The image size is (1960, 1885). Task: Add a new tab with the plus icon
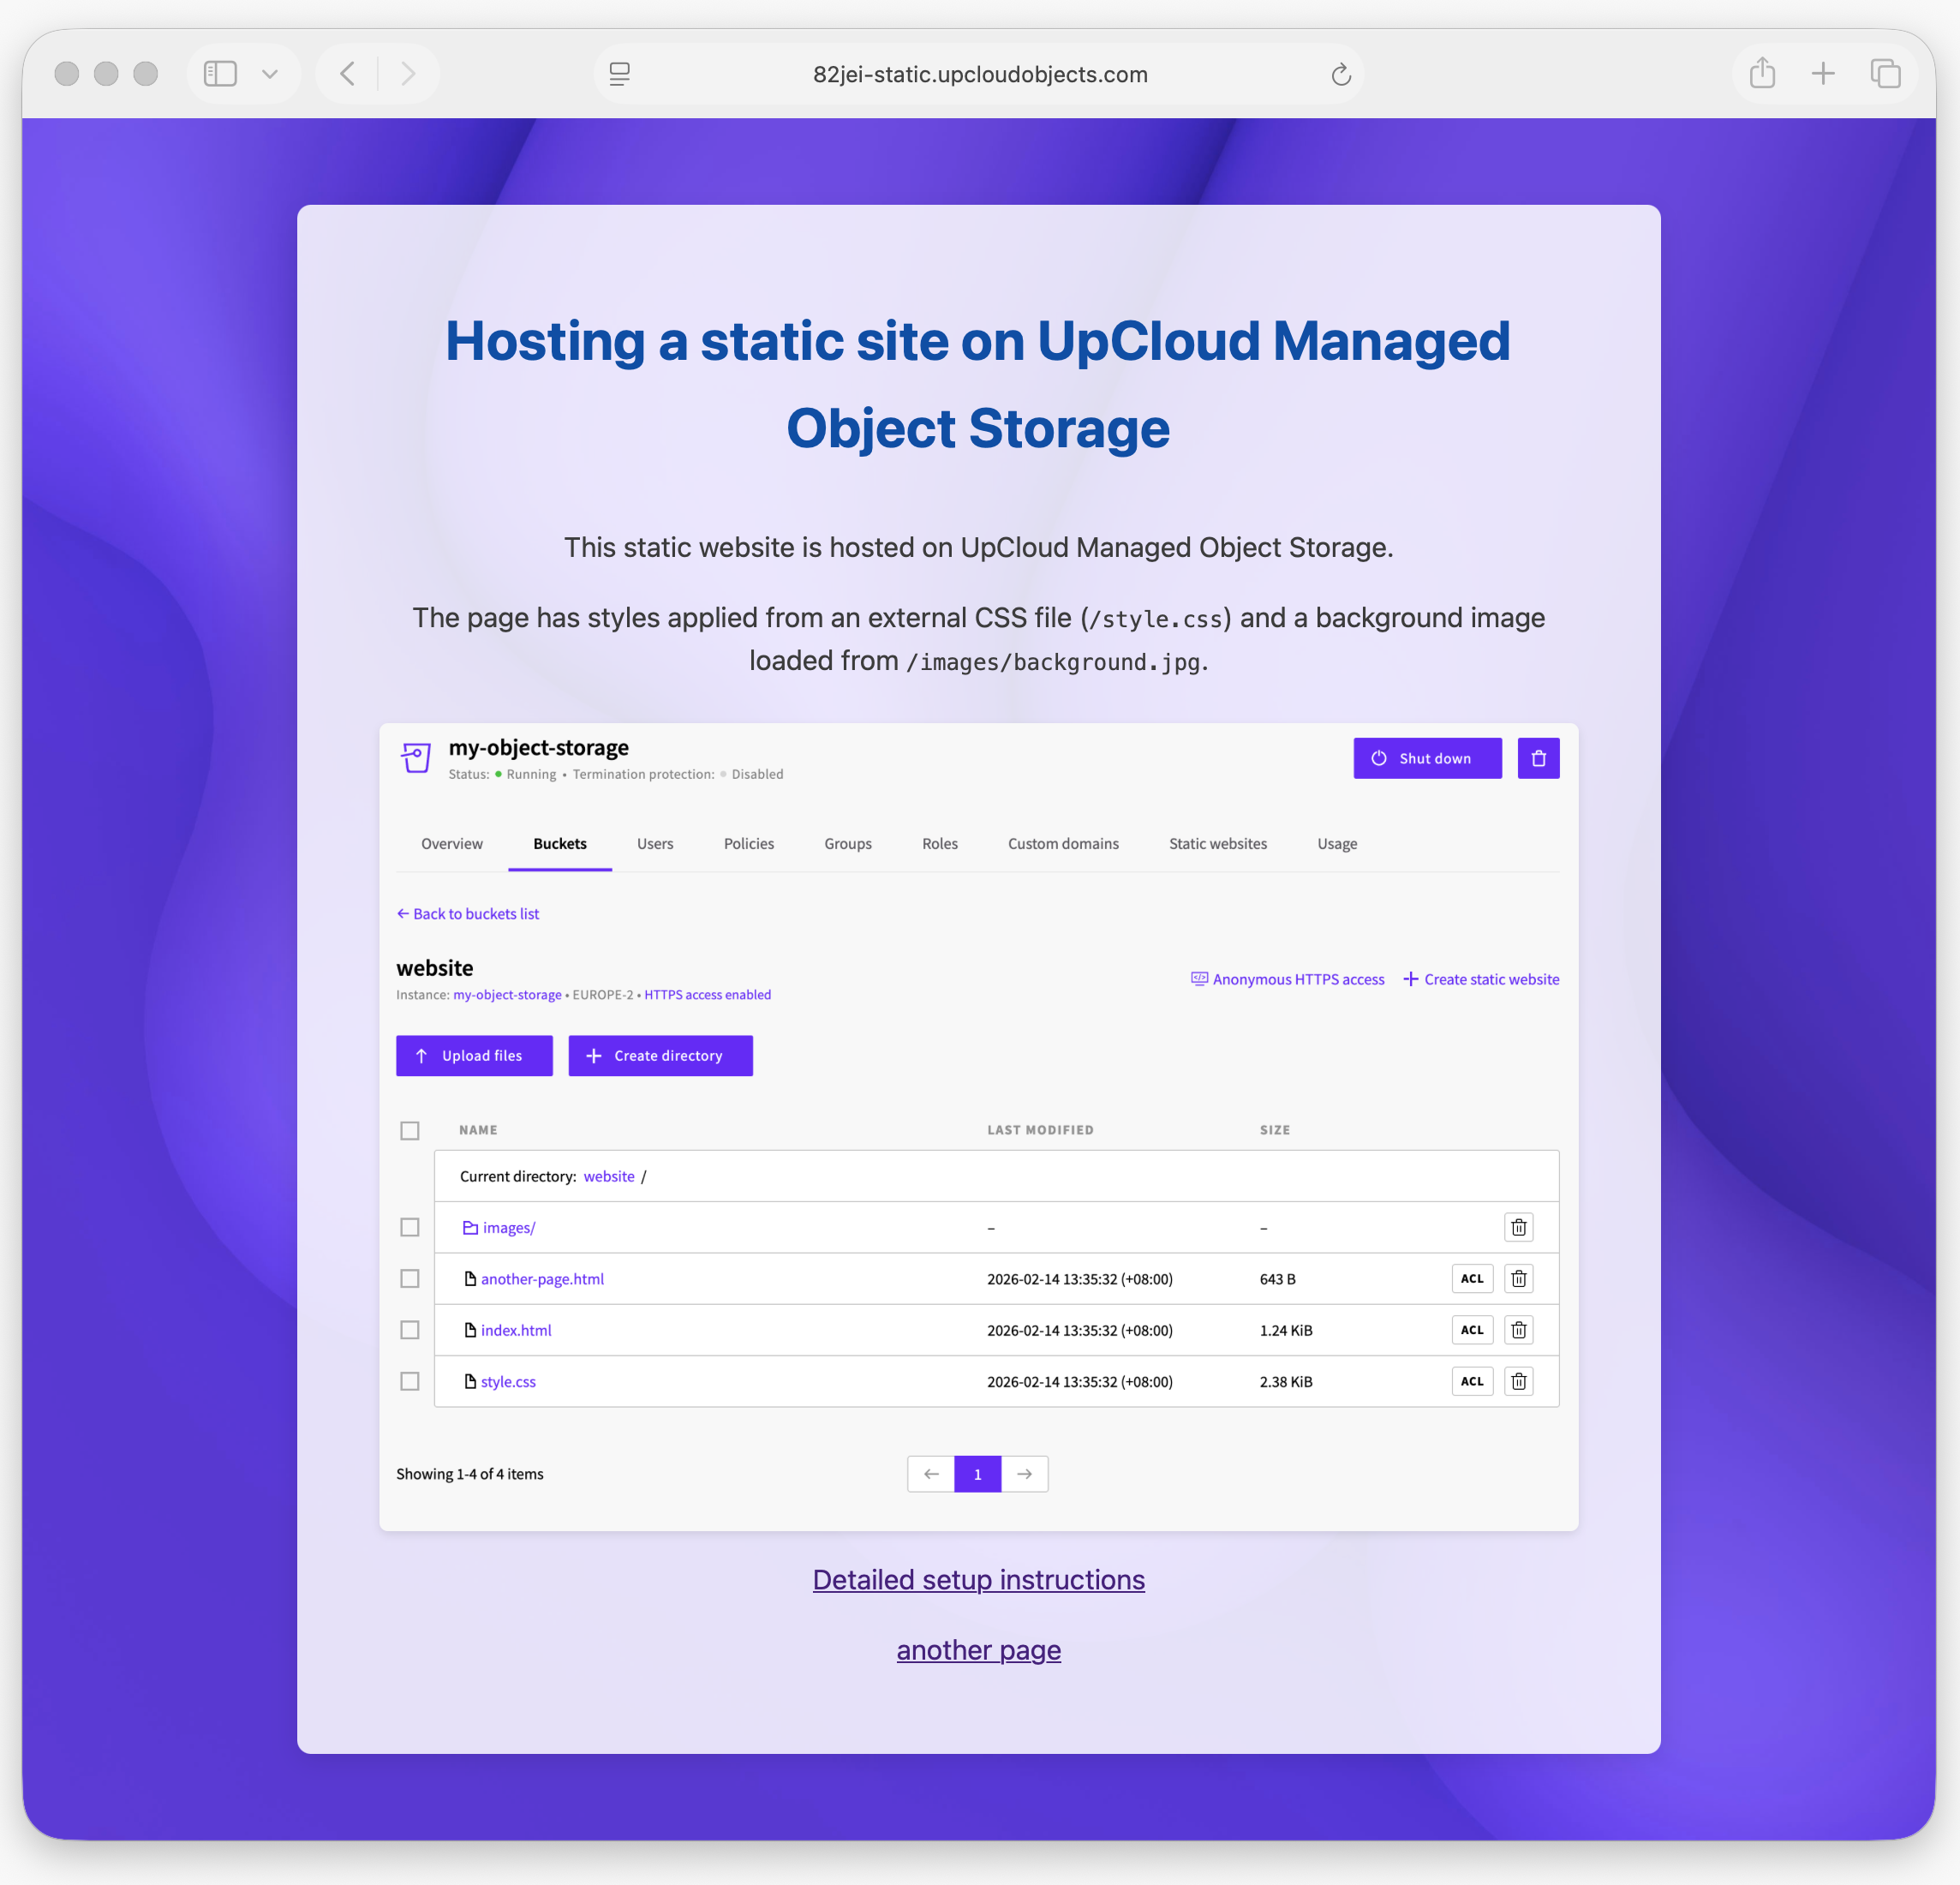point(1823,74)
